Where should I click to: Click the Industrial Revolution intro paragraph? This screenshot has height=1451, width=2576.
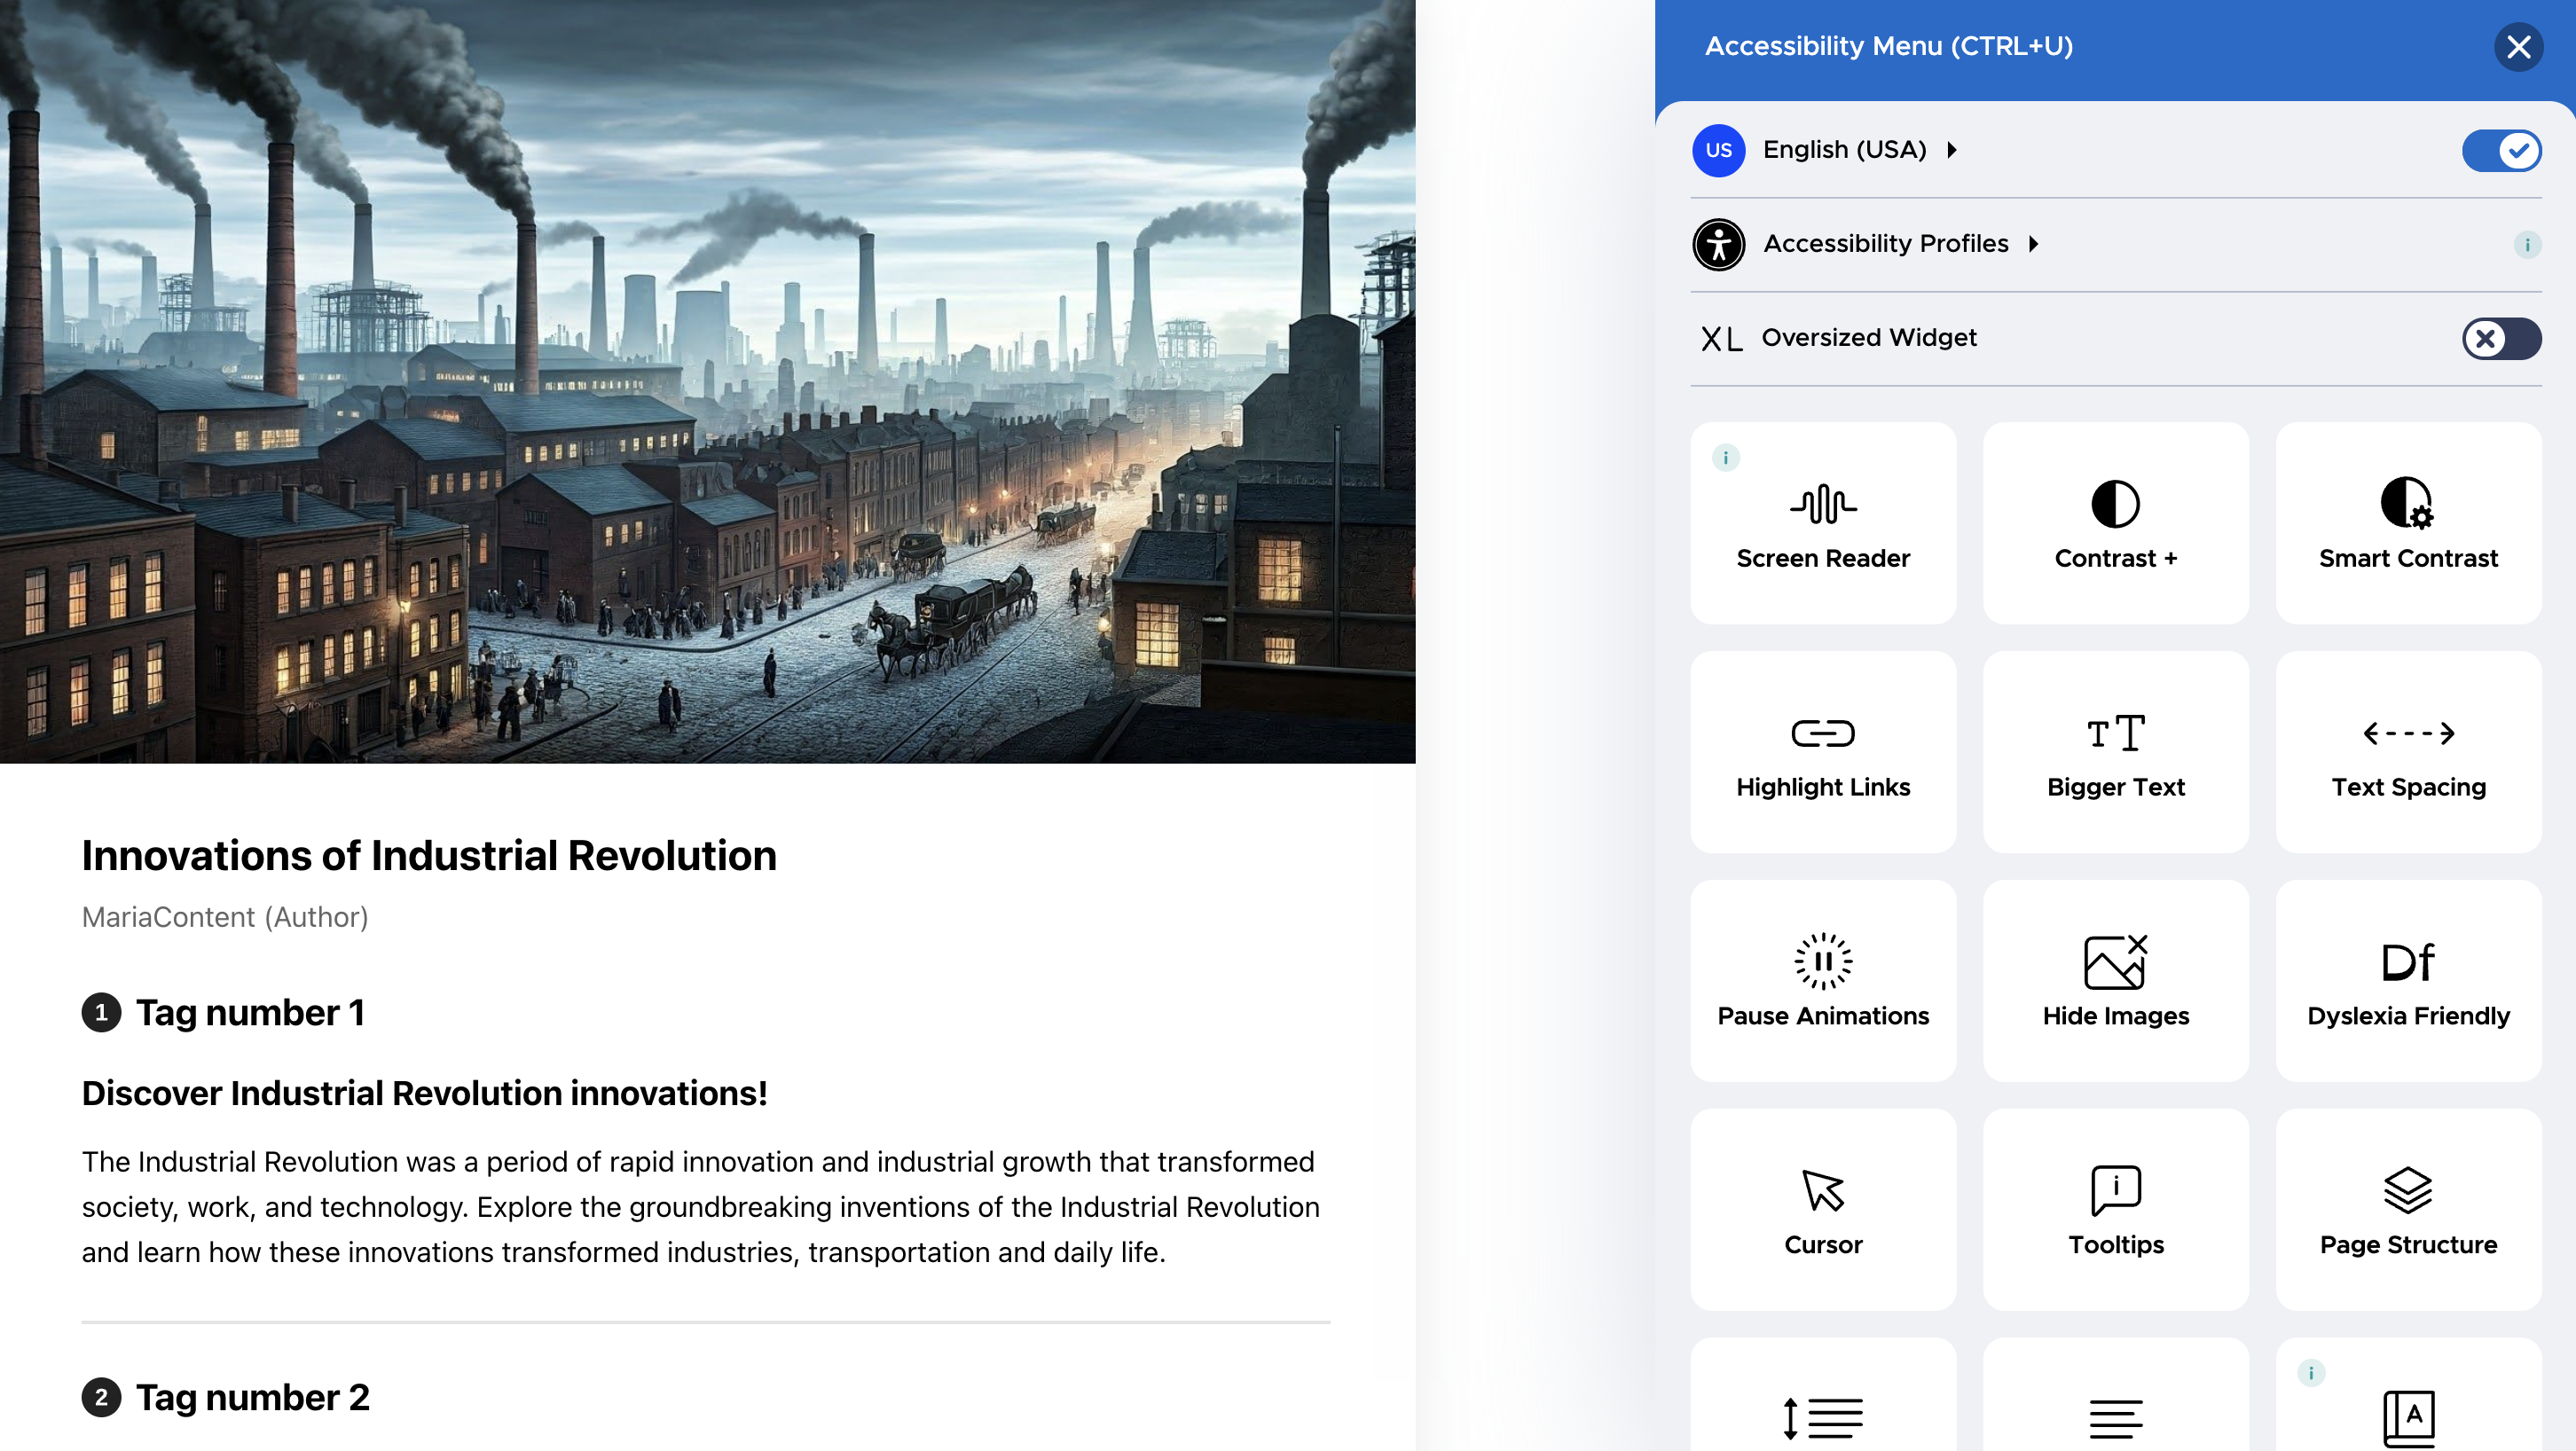701,1207
